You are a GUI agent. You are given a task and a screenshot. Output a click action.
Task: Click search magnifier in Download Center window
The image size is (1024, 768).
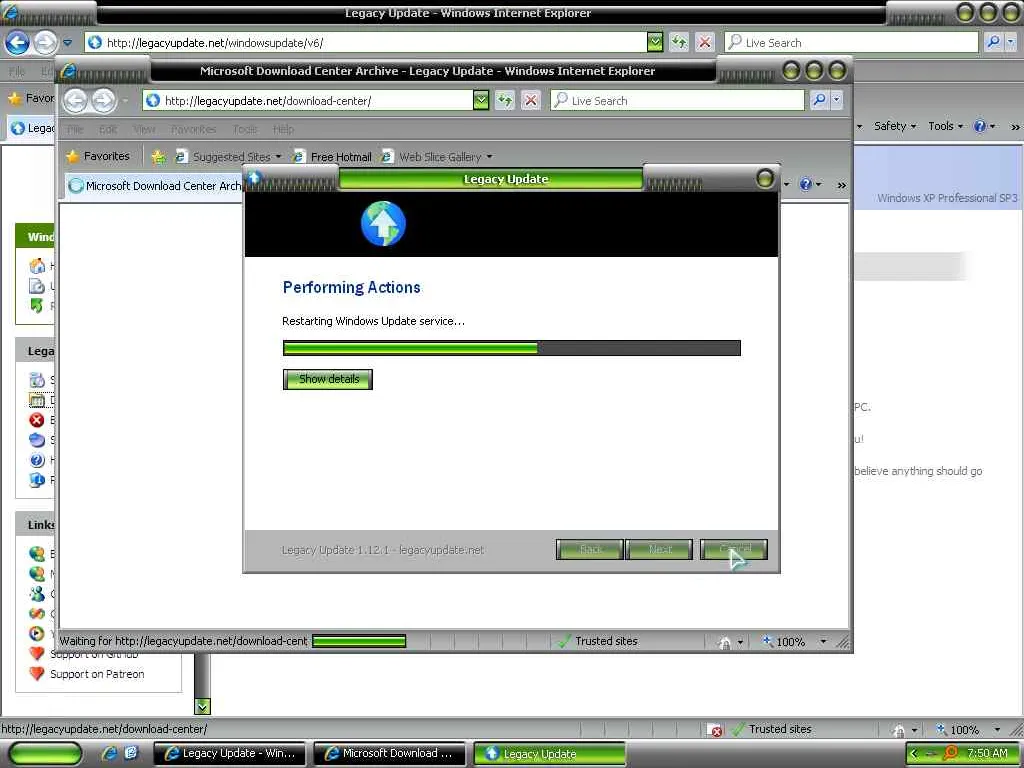[819, 101]
